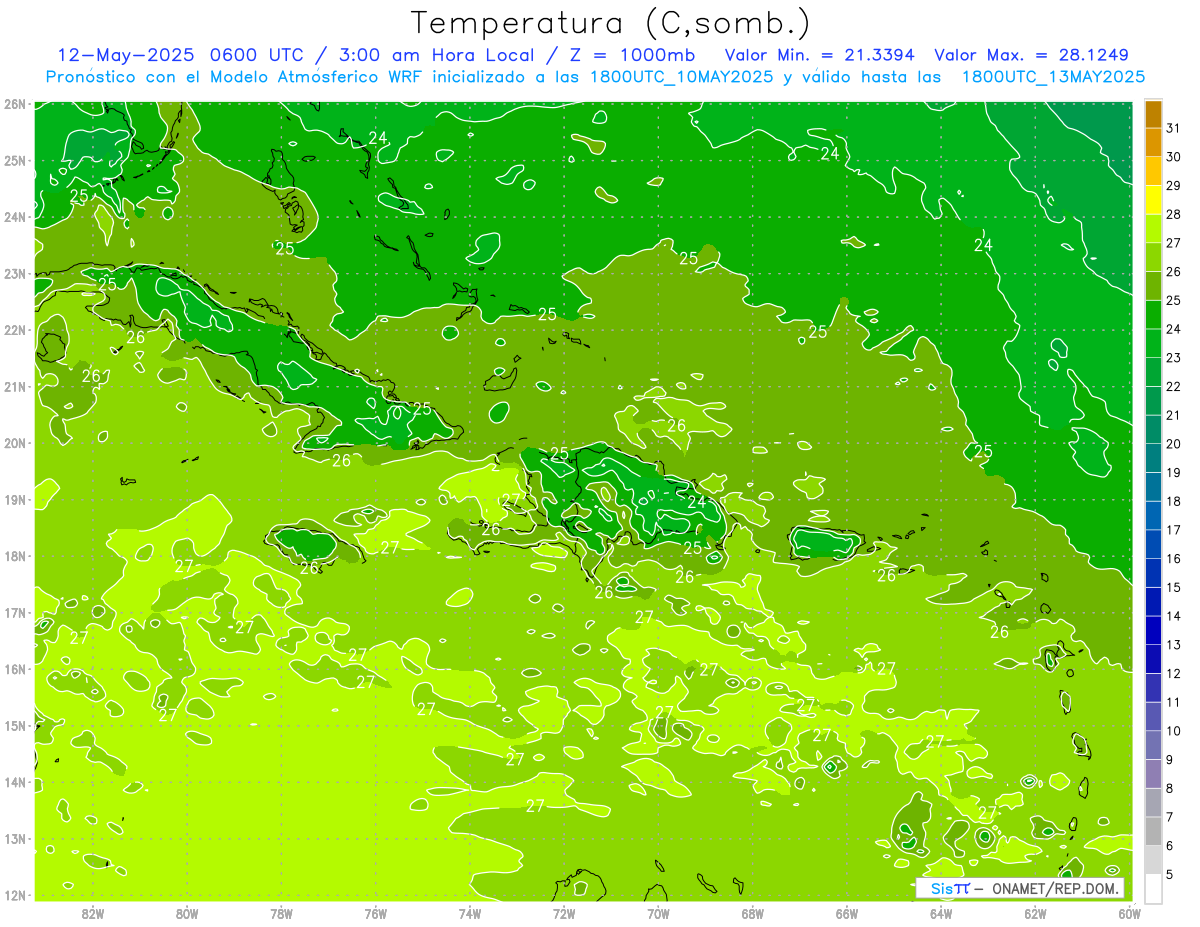This screenshot has height=927, width=1200.
Task: Pick the white color bar segment below 5
Action: click(x=1154, y=888)
